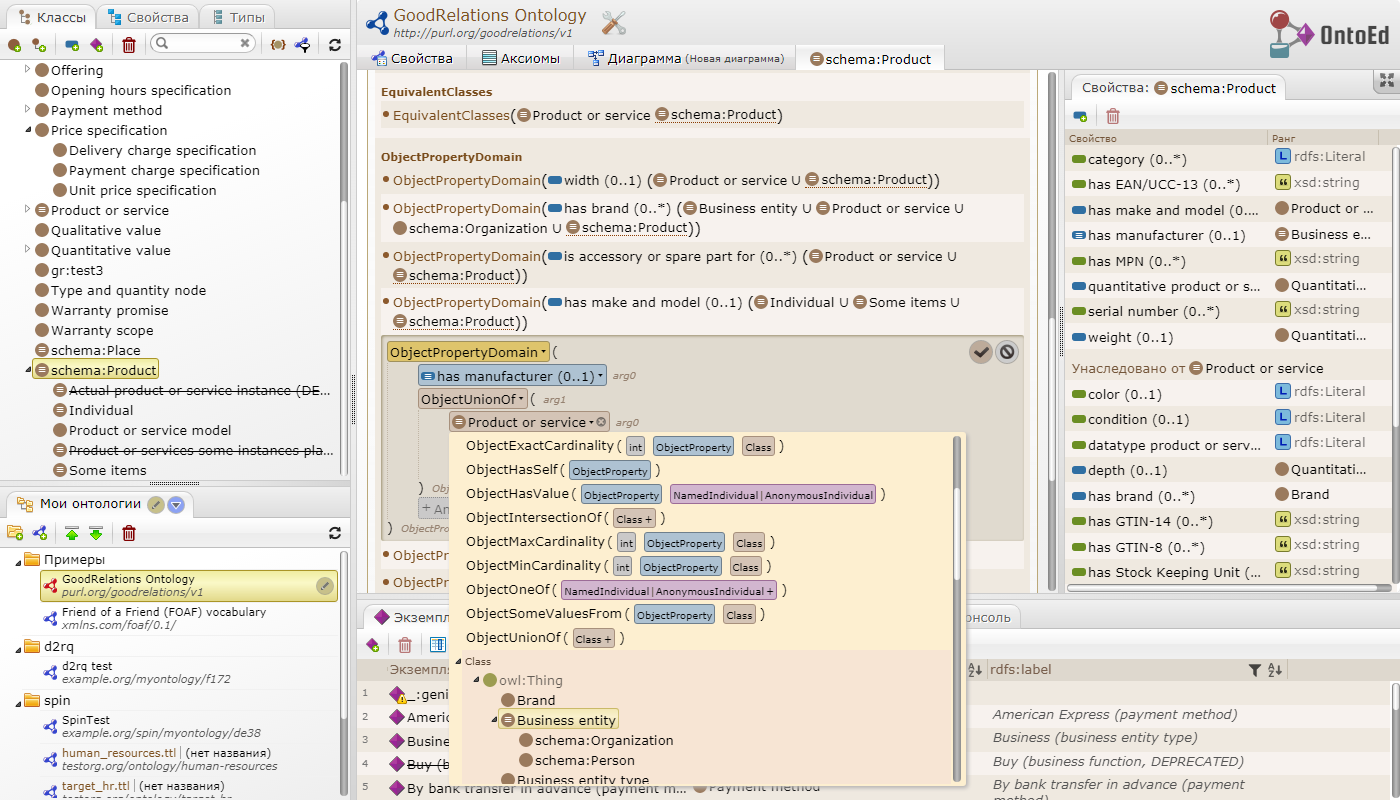Collapse the Price specification node

pos(27,130)
